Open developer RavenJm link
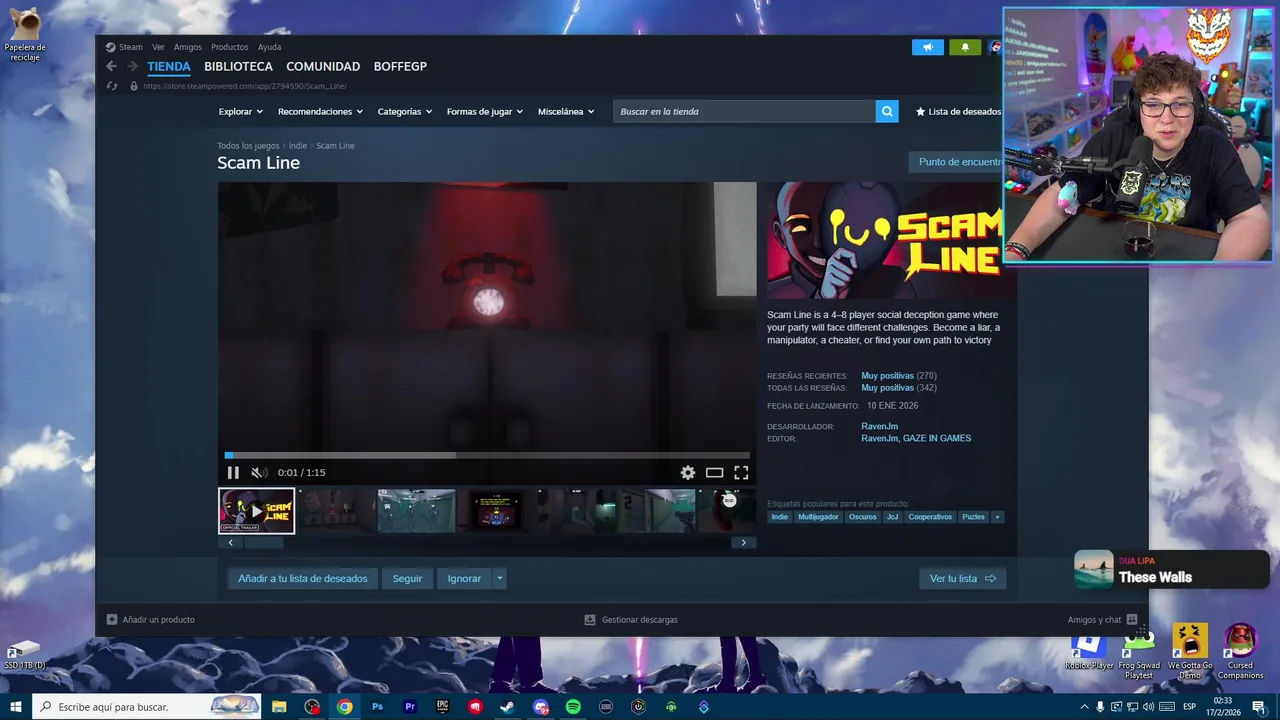 click(x=880, y=427)
